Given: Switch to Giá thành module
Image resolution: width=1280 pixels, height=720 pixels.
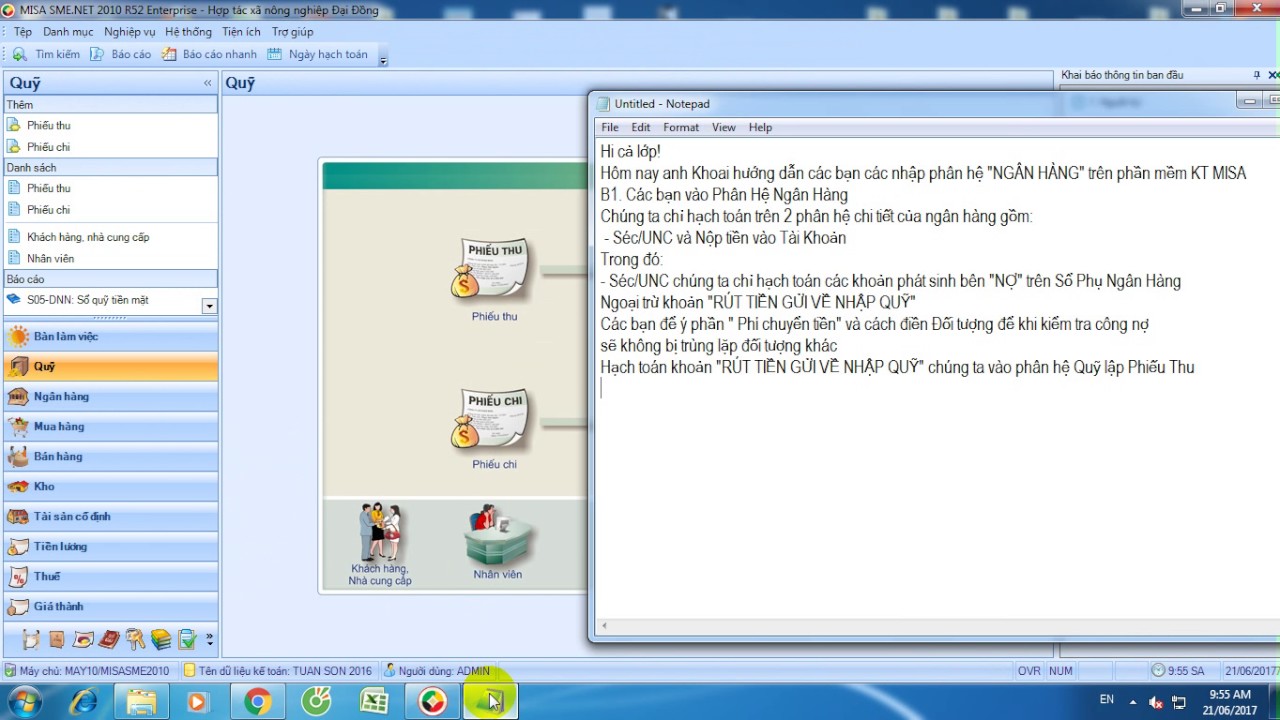Looking at the screenshot, I should point(110,607).
